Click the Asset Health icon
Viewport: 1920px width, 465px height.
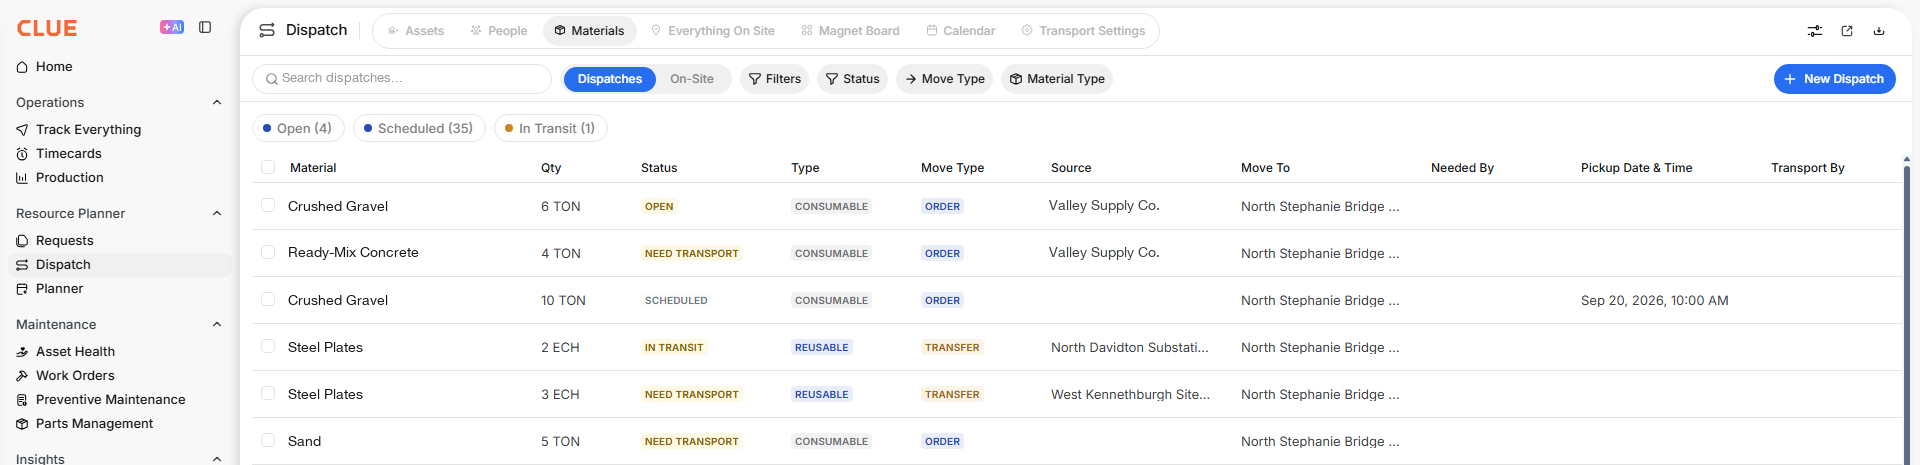22,352
